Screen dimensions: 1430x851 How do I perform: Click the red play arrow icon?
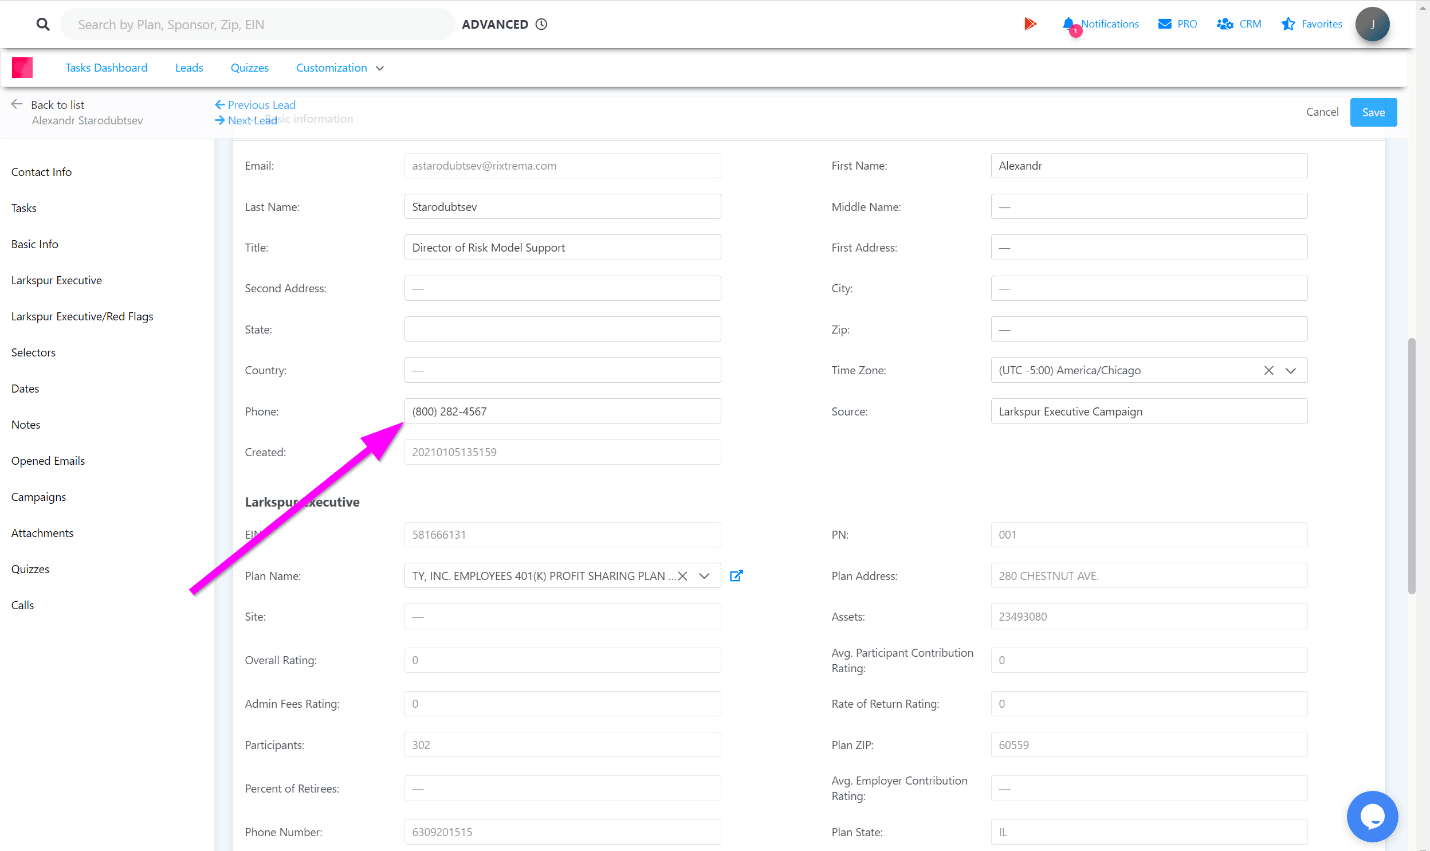[1030, 24]
